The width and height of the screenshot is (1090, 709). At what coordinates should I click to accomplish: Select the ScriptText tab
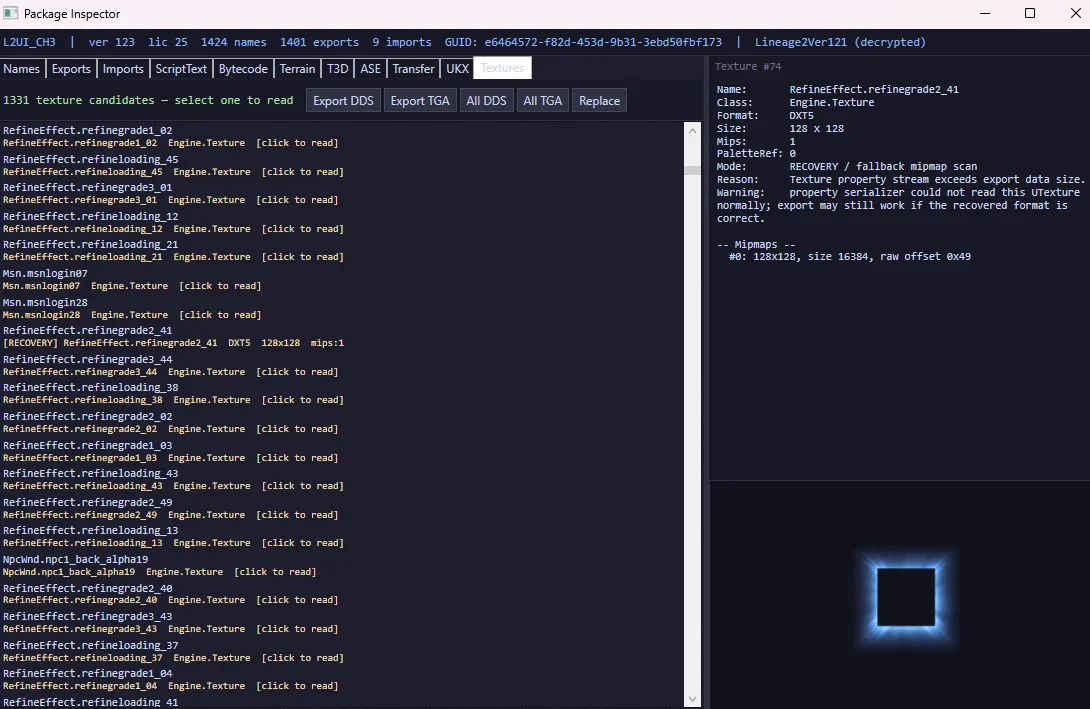coord(181,69)
